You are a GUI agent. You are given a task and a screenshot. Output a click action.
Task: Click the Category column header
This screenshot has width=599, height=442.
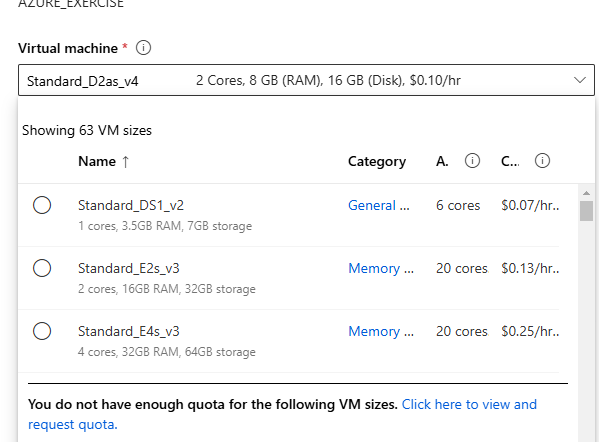[377, 162]
